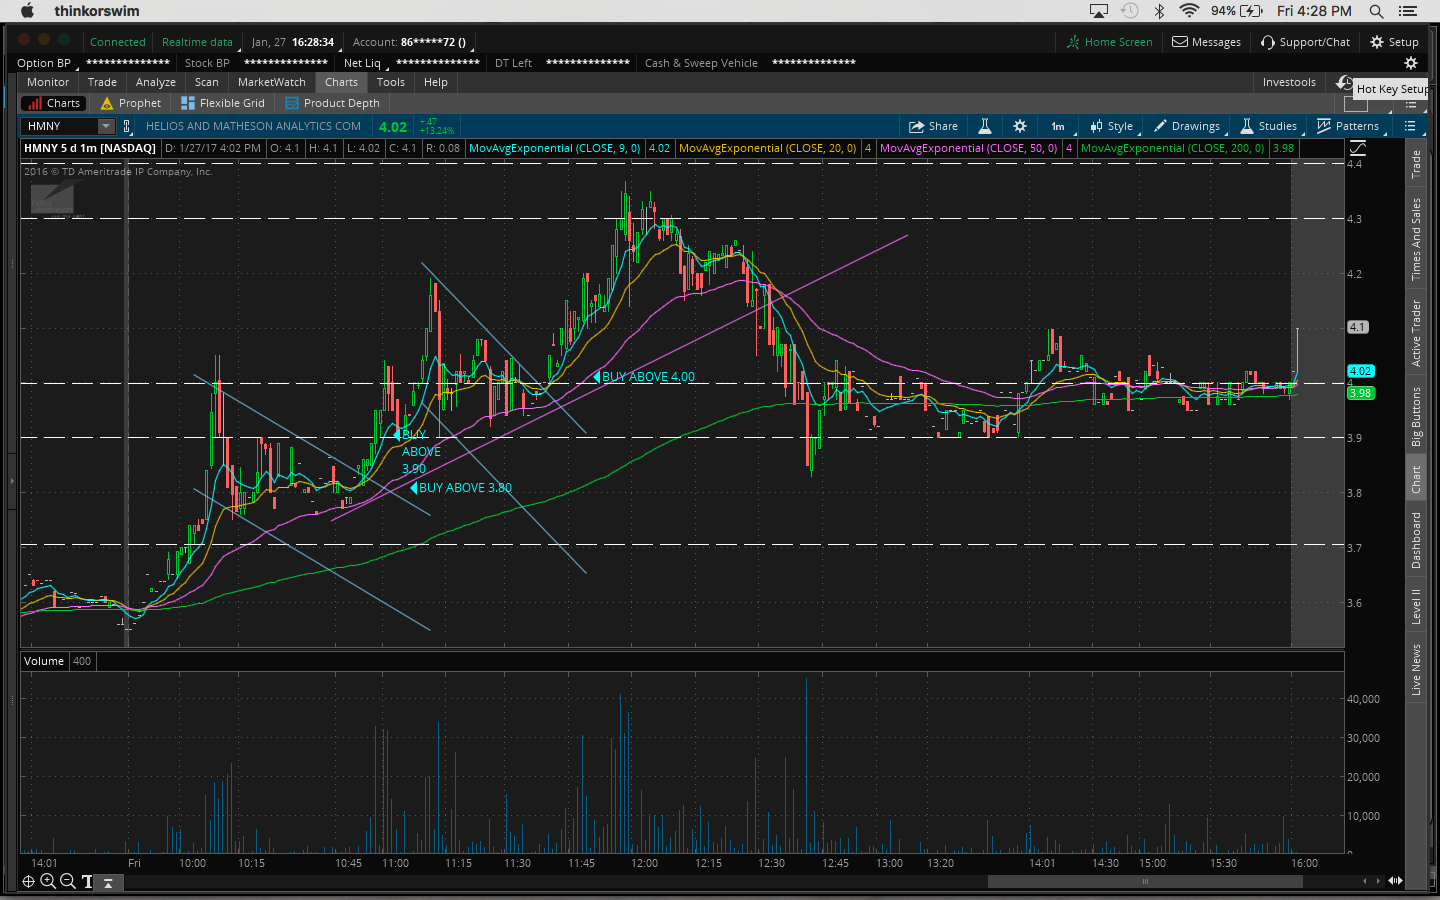
Task: Click the Share chart button
Action: point(933,126)
